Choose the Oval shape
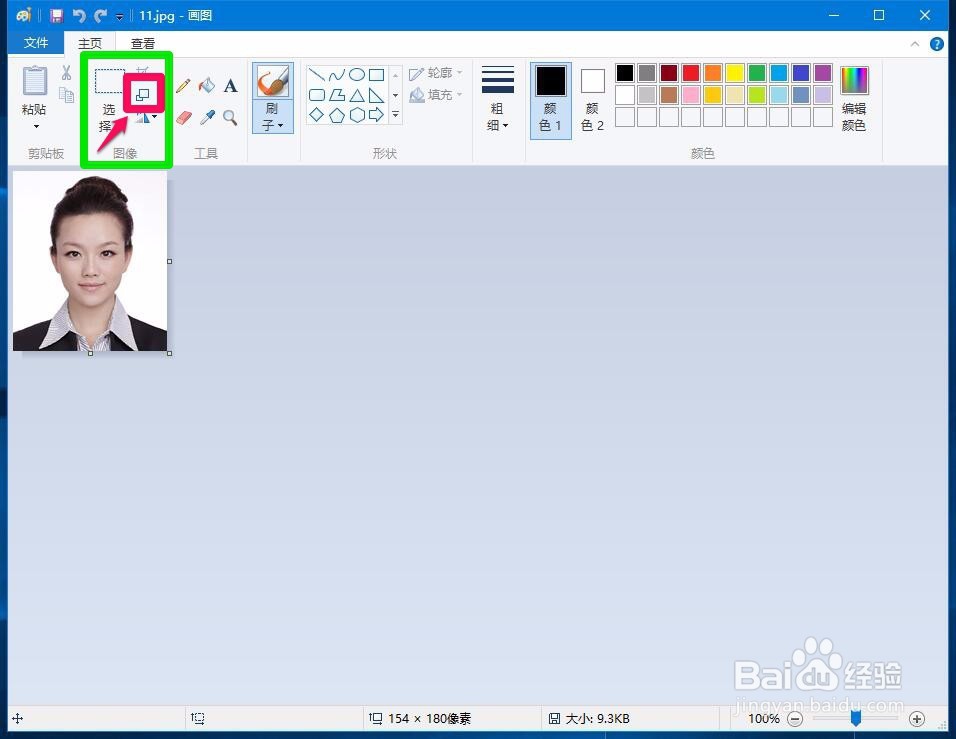Image resolution: width=956 pixels, height=739 pixels. [x=357, y=75]
